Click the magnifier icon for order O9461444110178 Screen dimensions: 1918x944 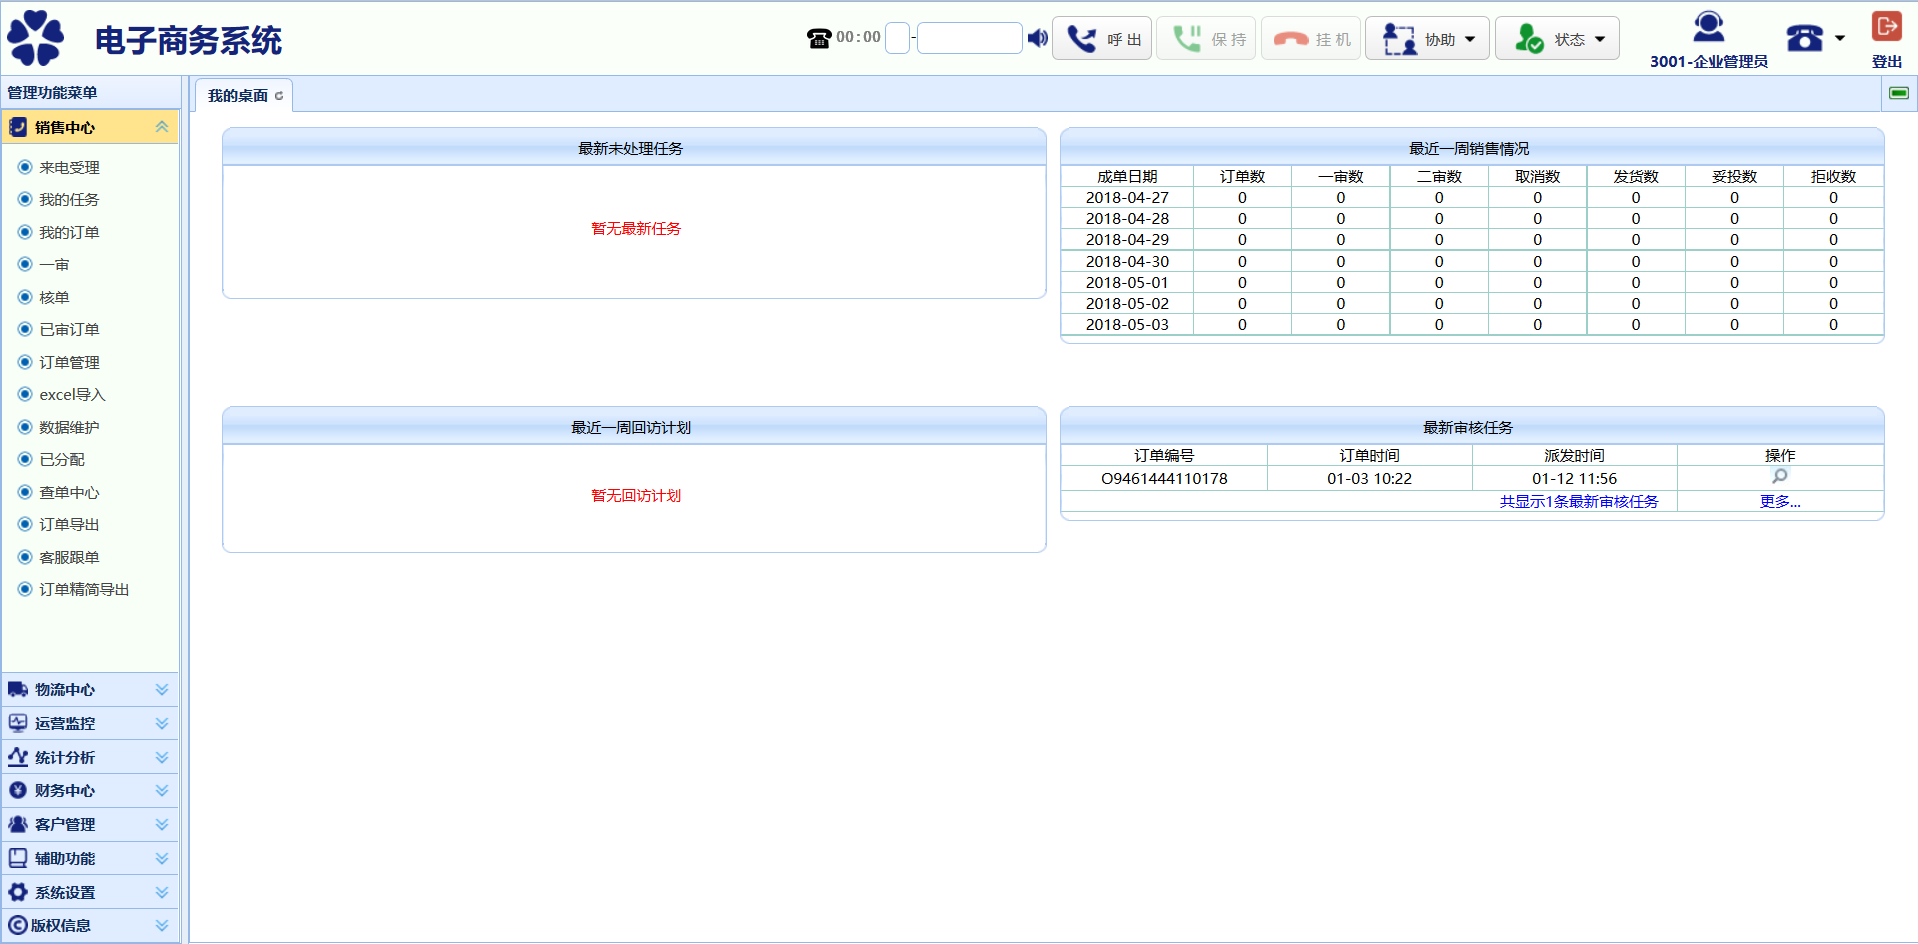tap(1780, 477)
